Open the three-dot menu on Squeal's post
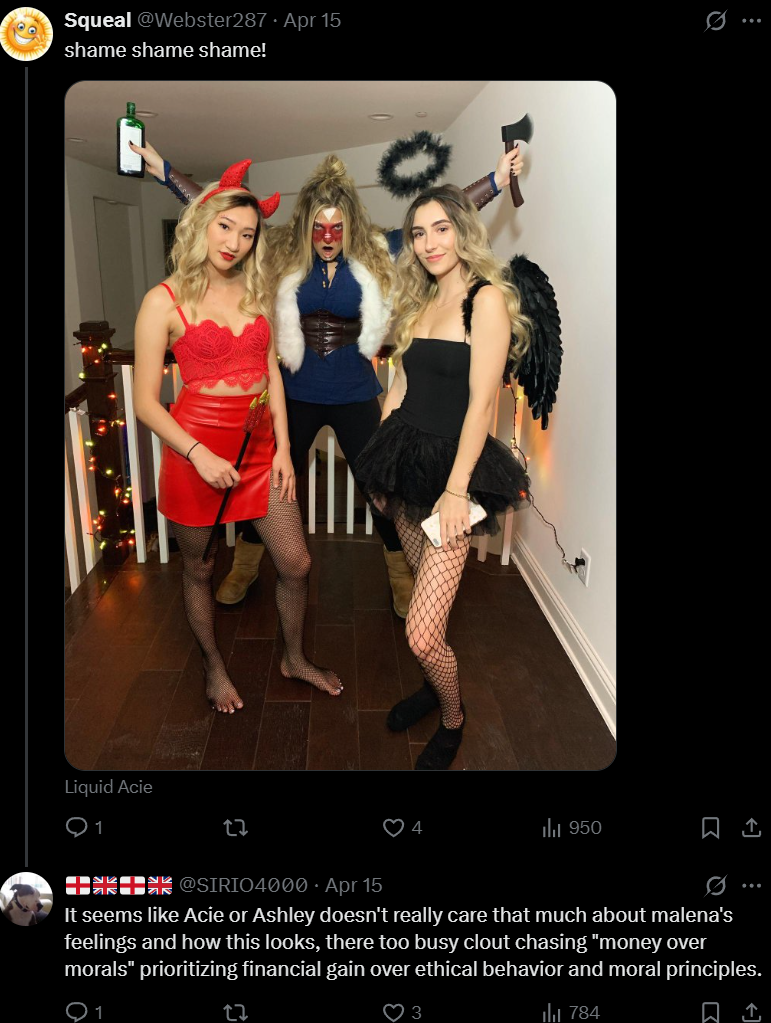The height and width of the screenshot is (1023, 771). (x=751, y=21)
